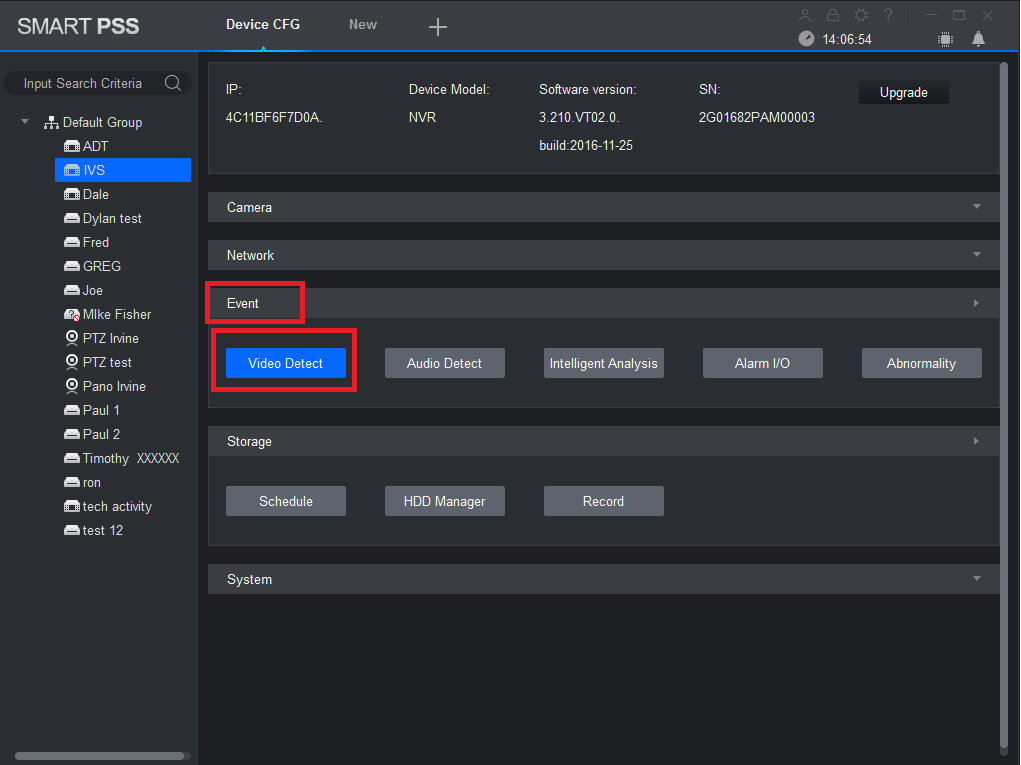1021x765 pixels.
Task: Click the Fred device icon
Action: tap(72, 242)
